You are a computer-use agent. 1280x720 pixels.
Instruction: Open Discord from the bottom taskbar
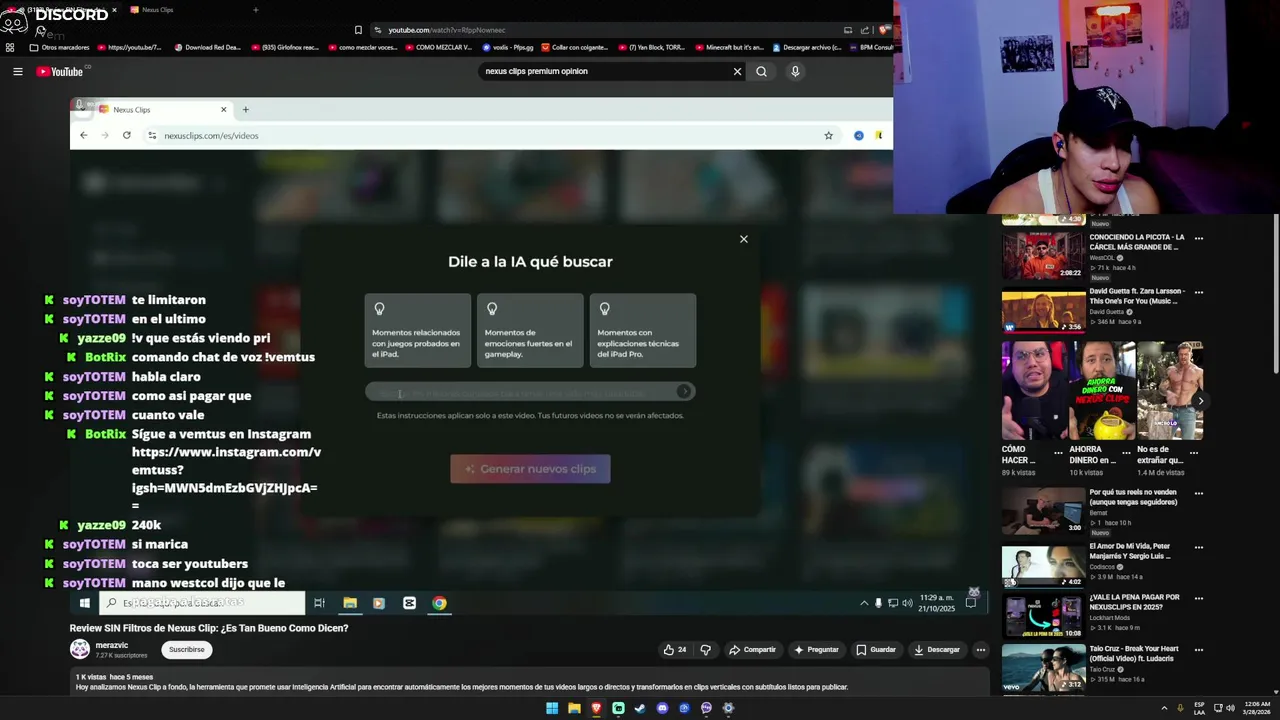(x=662, y=708)
